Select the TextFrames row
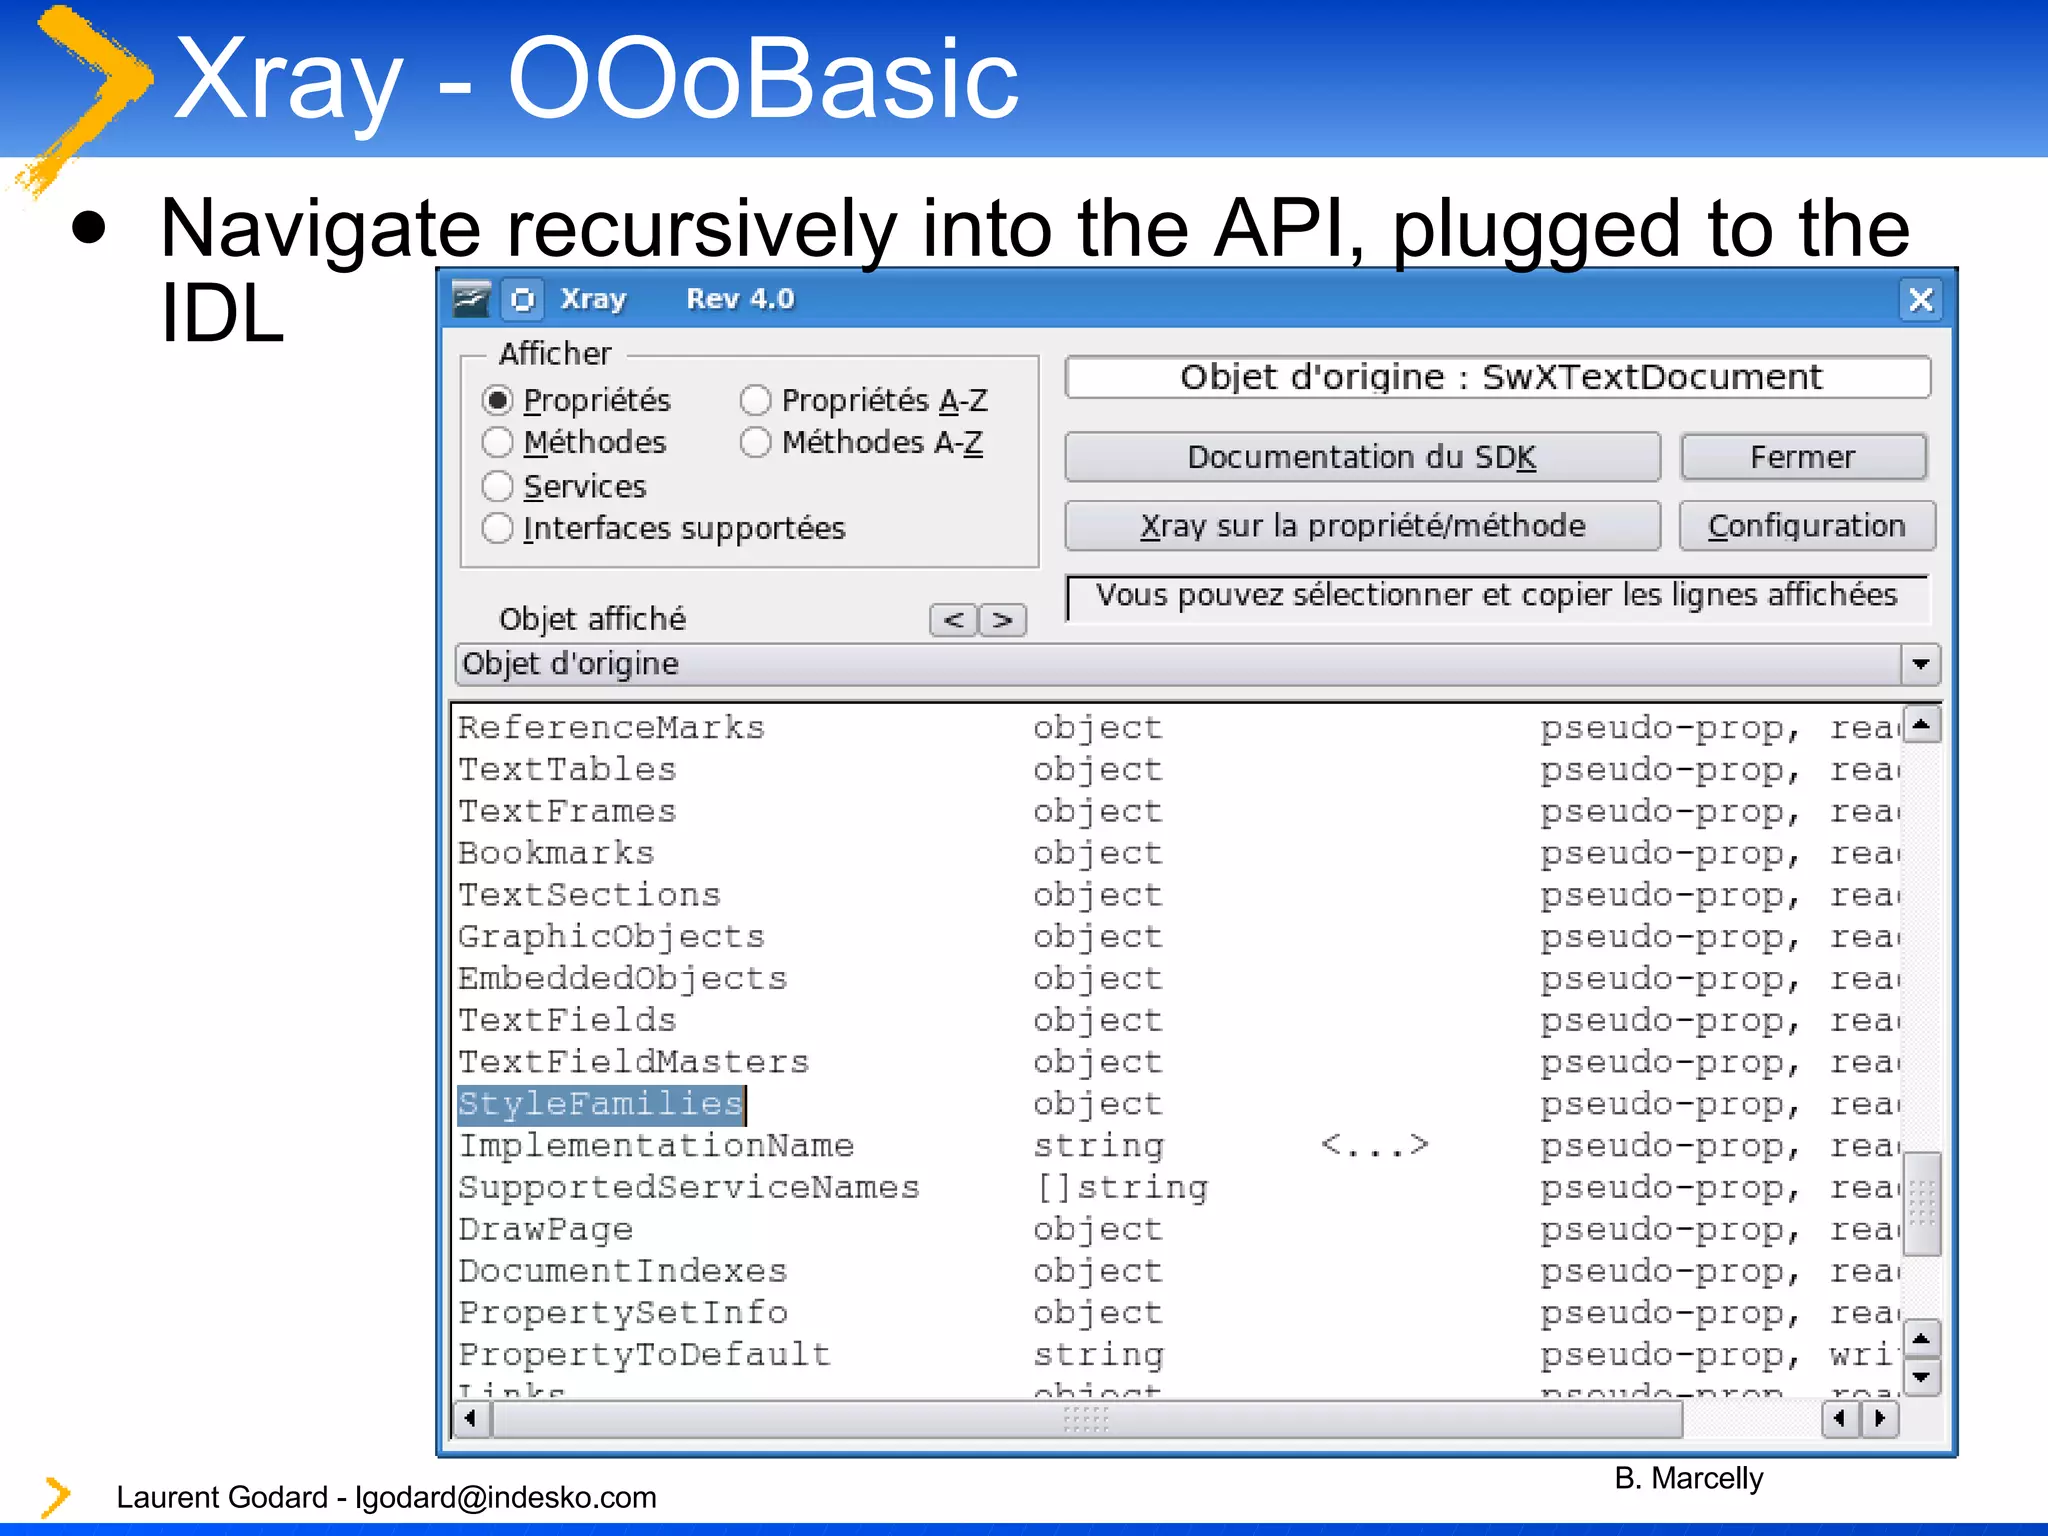2048x1536 pixels. pos(1177,811)
